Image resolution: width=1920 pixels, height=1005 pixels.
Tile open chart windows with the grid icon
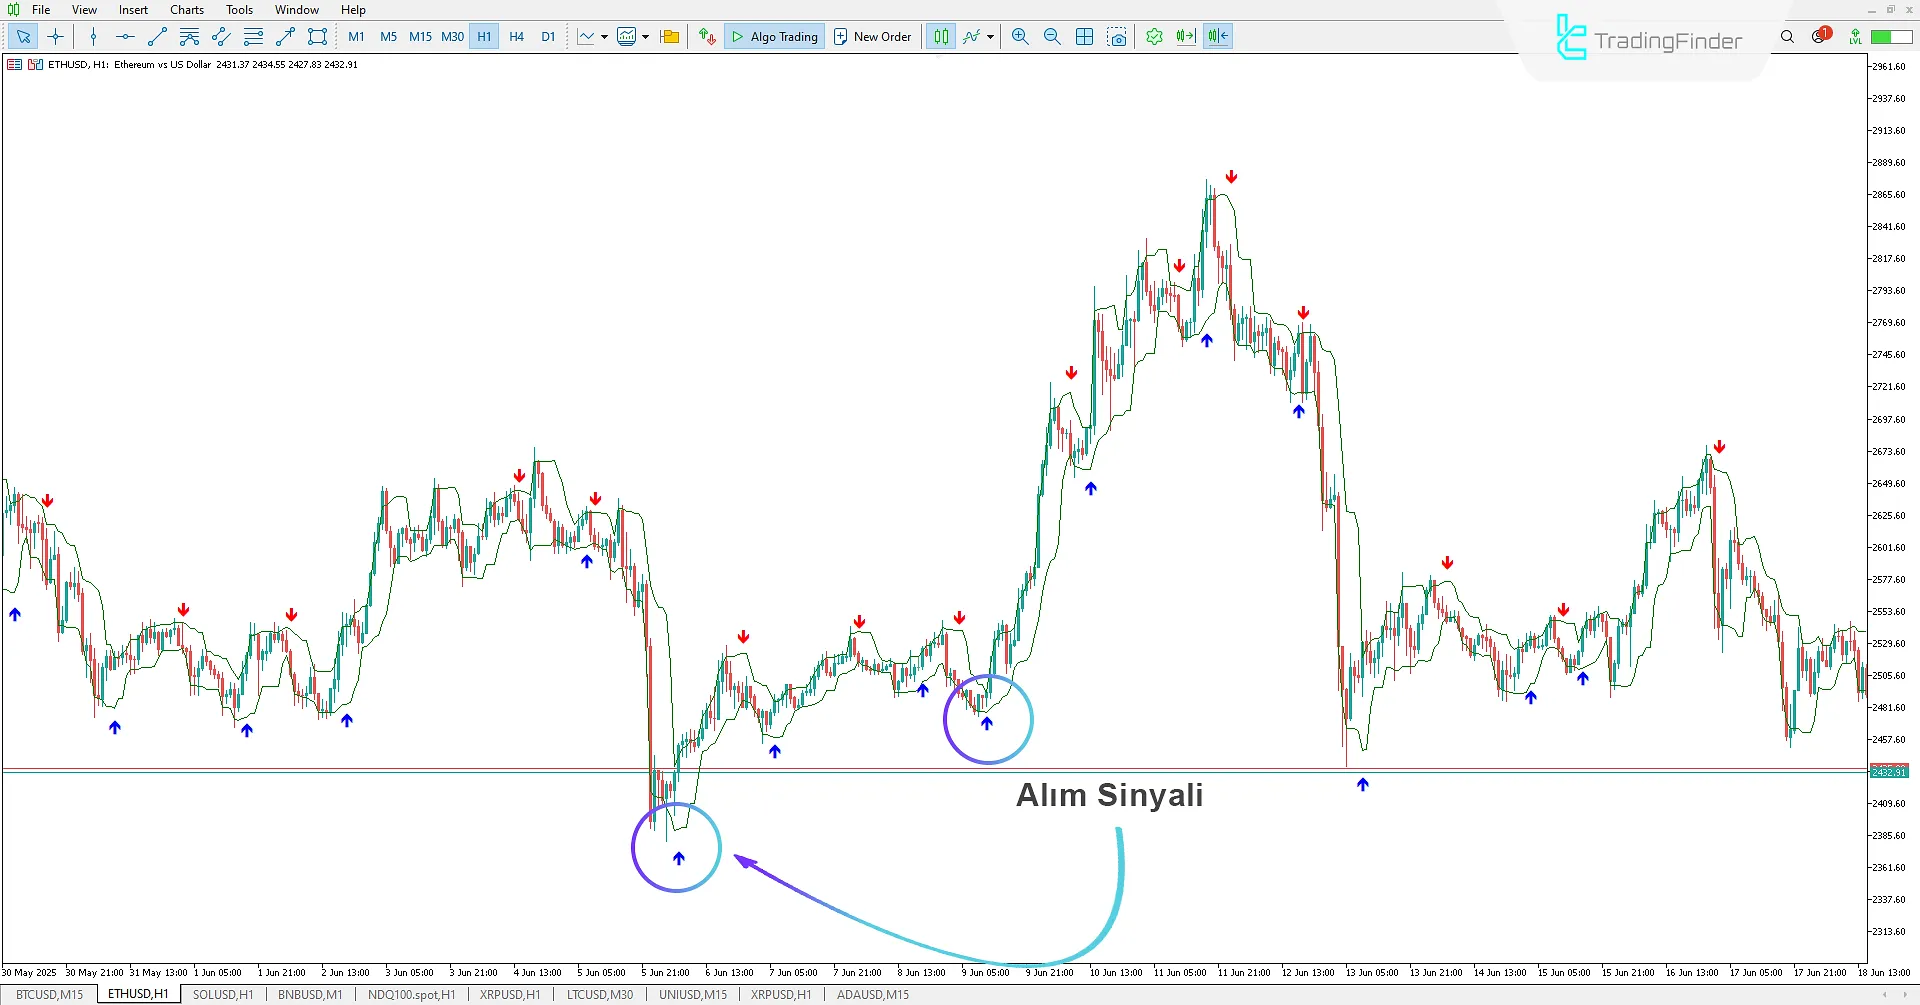1084,36
